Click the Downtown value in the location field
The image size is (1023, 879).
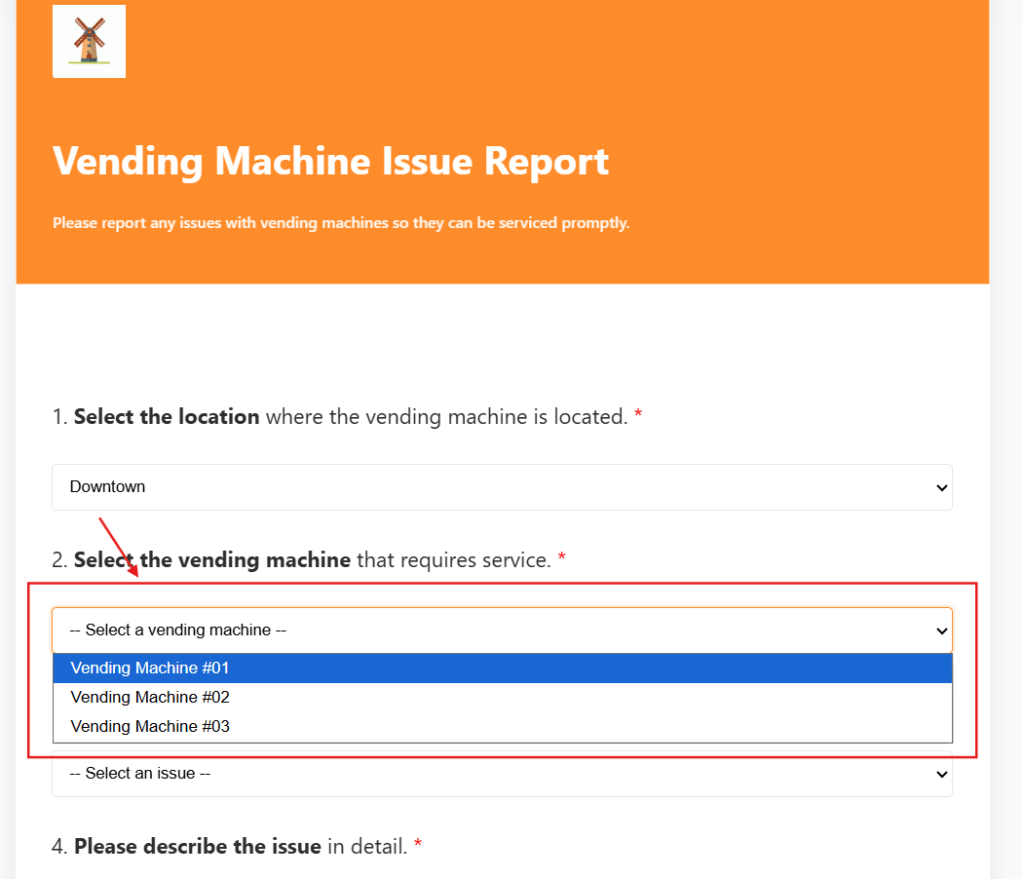tap(107, 487)
